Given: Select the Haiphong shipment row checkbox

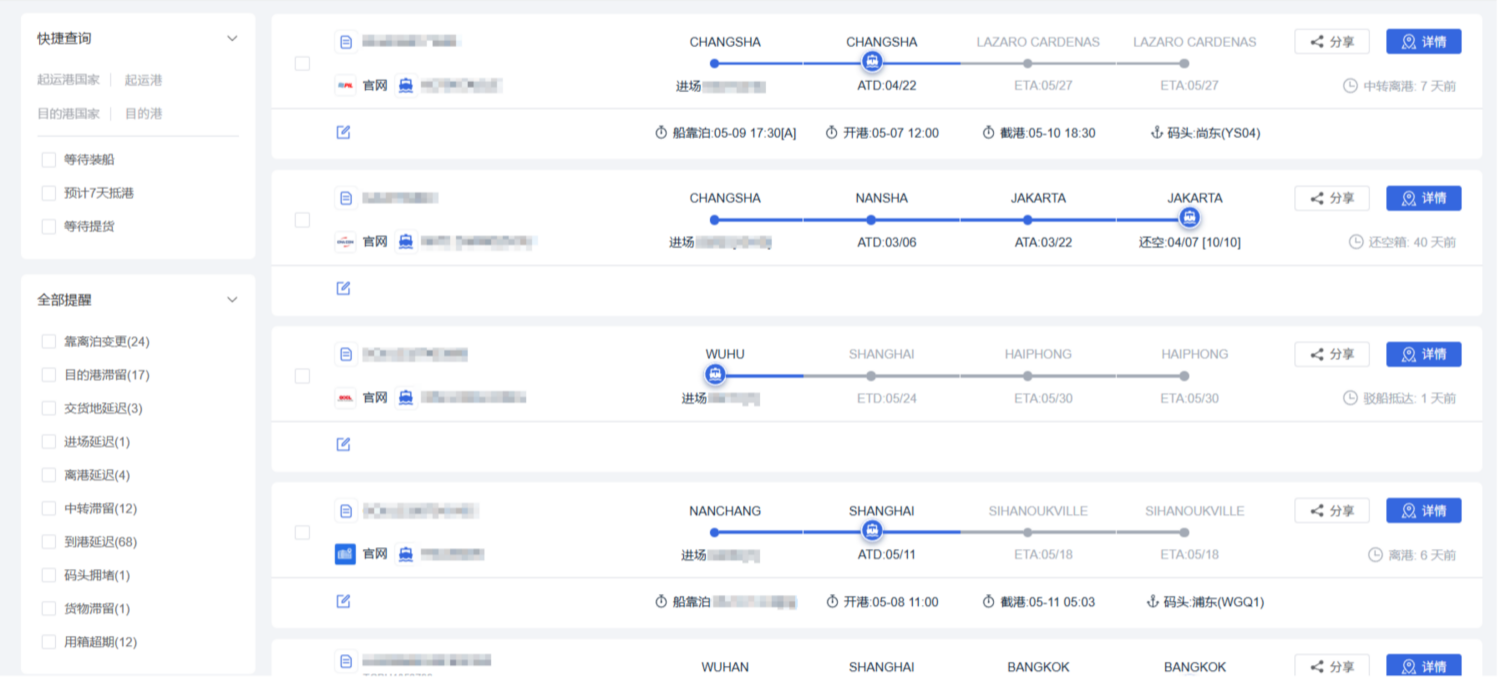Looking at the screenshot, I should pos(302,376).
